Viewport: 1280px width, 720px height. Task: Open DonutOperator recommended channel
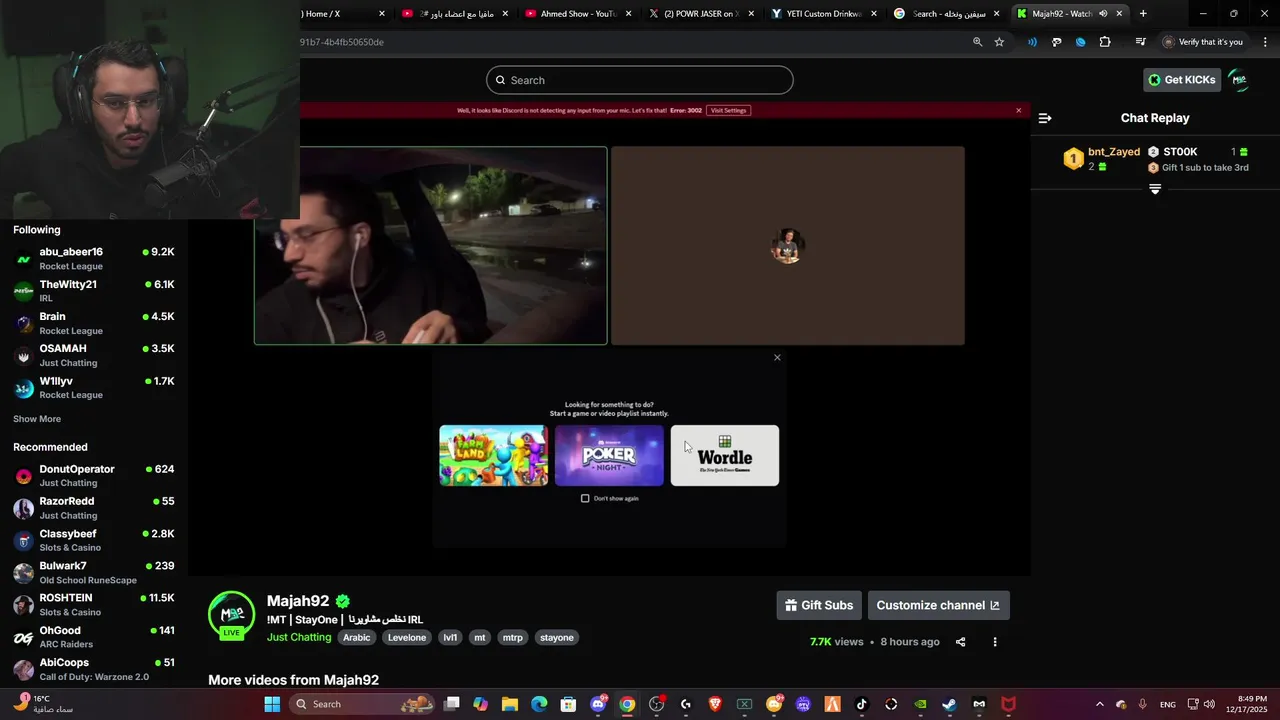click(x=94, y=475)
